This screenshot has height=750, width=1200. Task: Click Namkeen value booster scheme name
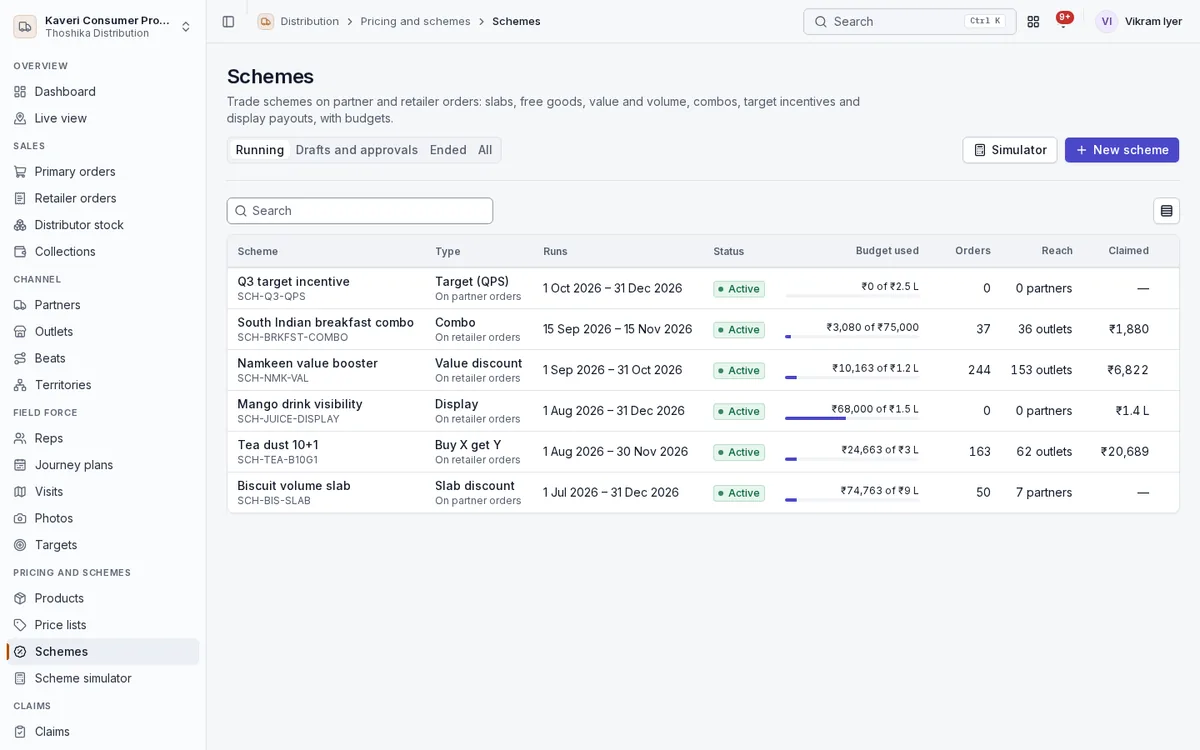pyautogui.click(x=307, y=363)
